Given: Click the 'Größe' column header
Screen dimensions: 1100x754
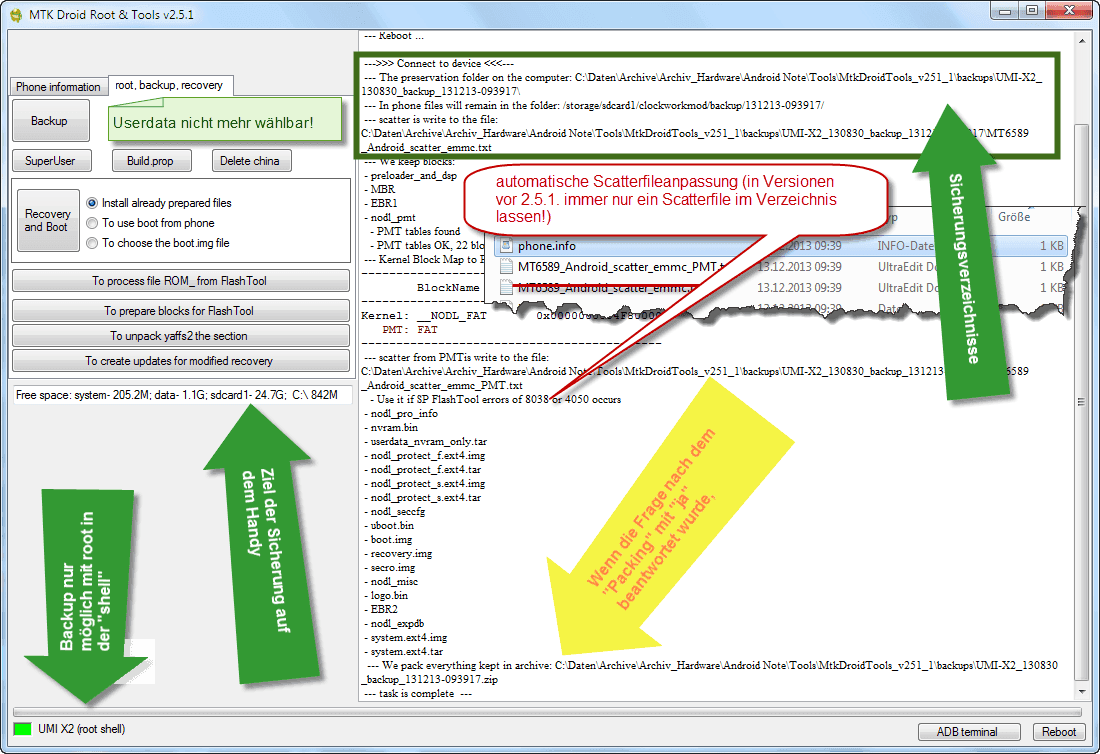Looking at the screenshot, I should 1014,217.
